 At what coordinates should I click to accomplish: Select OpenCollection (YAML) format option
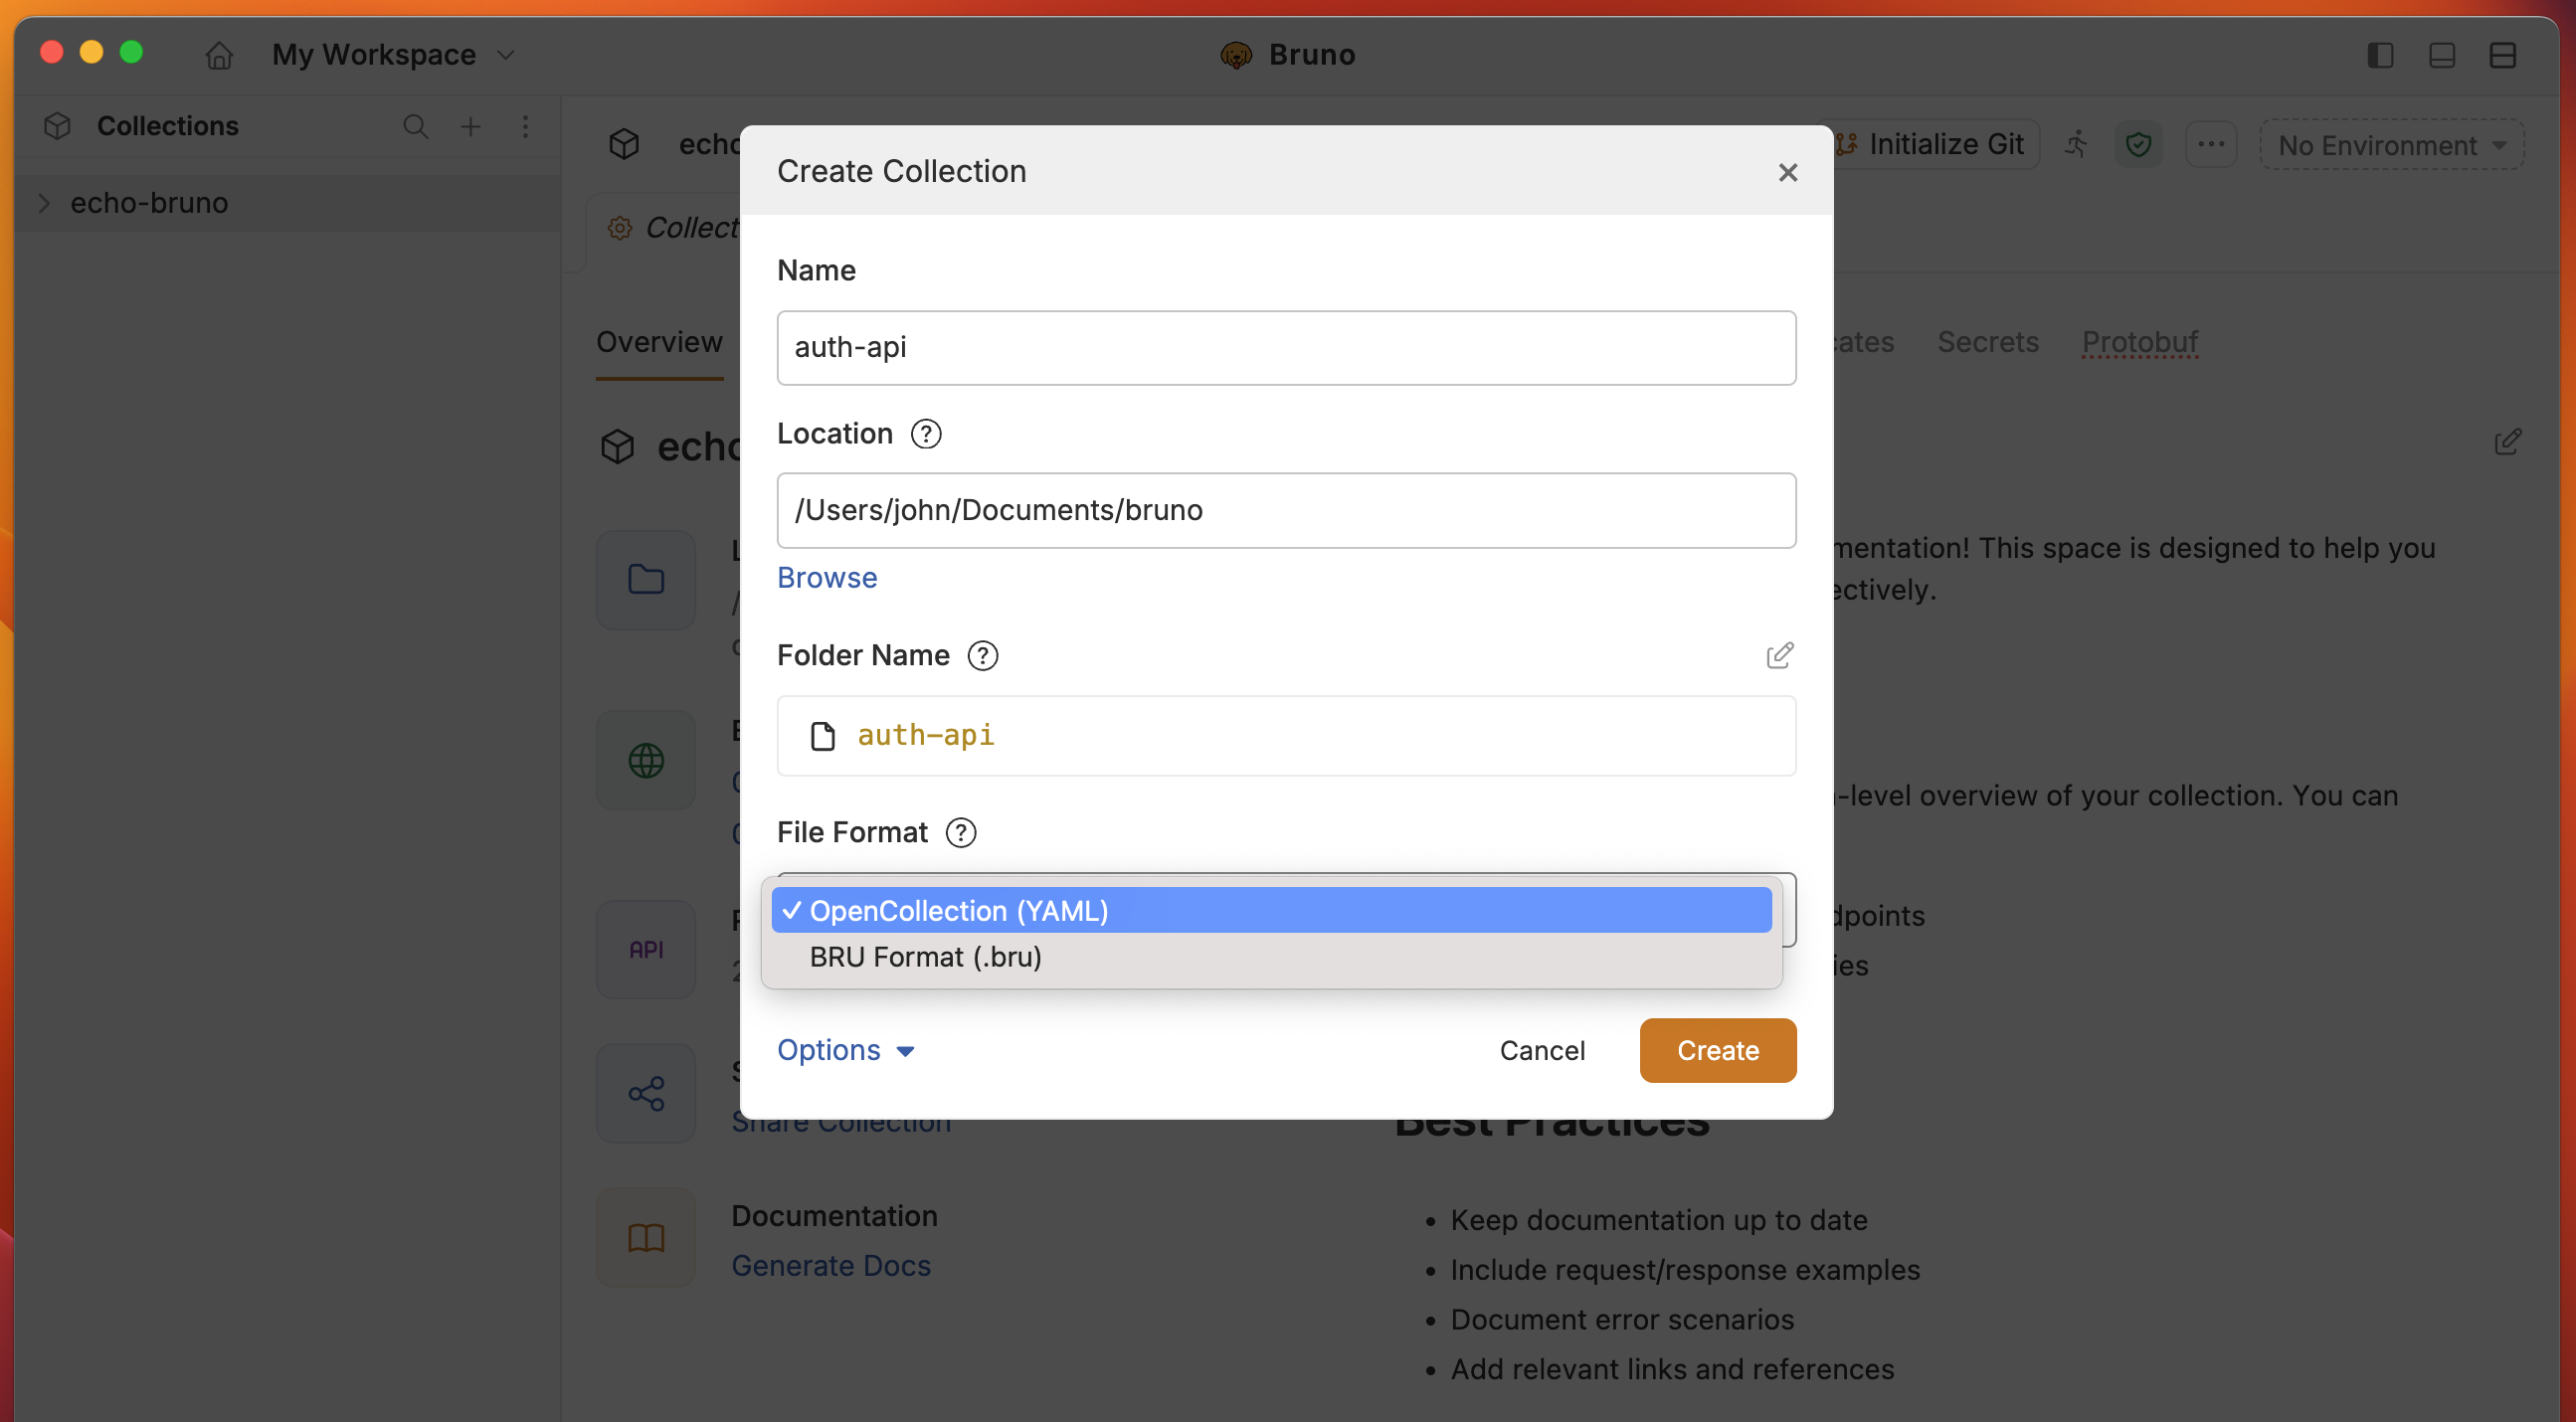tap(1271, 910)
